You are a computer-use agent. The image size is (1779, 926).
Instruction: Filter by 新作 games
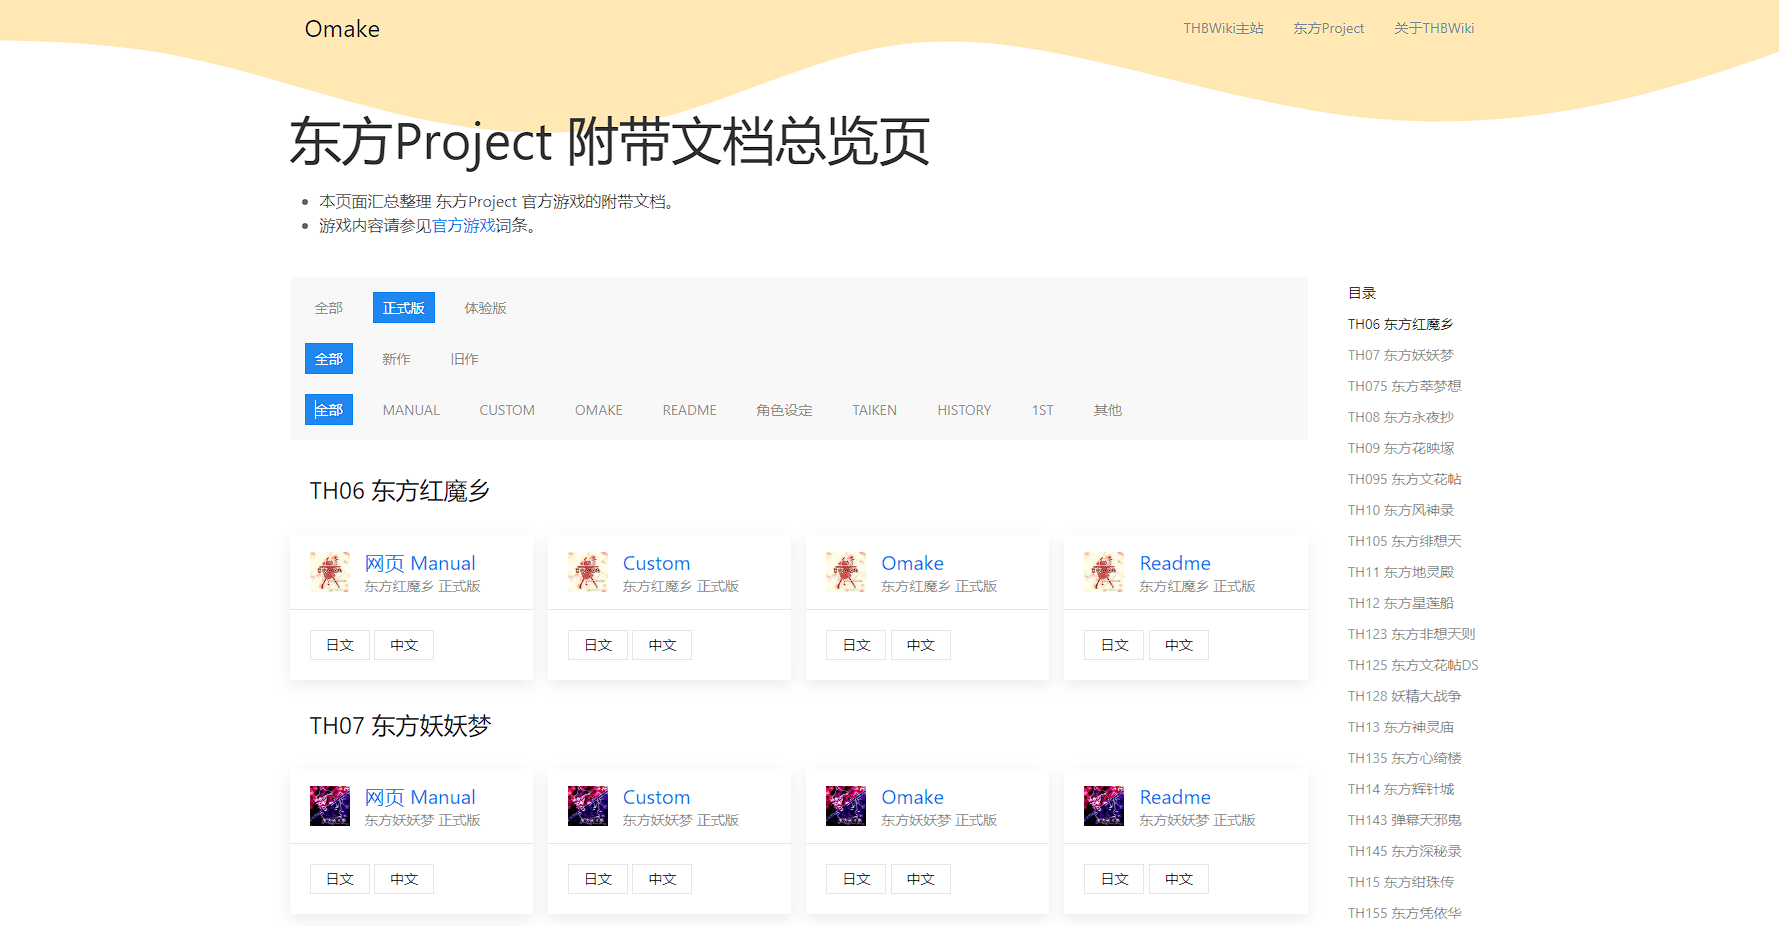tap(397, 359)
